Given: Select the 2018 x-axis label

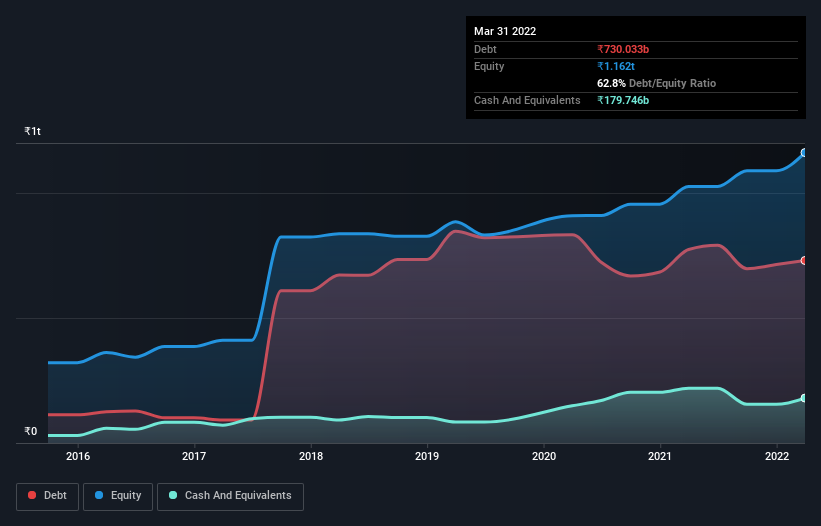Looking at the screenshot, I should [311, 456].
